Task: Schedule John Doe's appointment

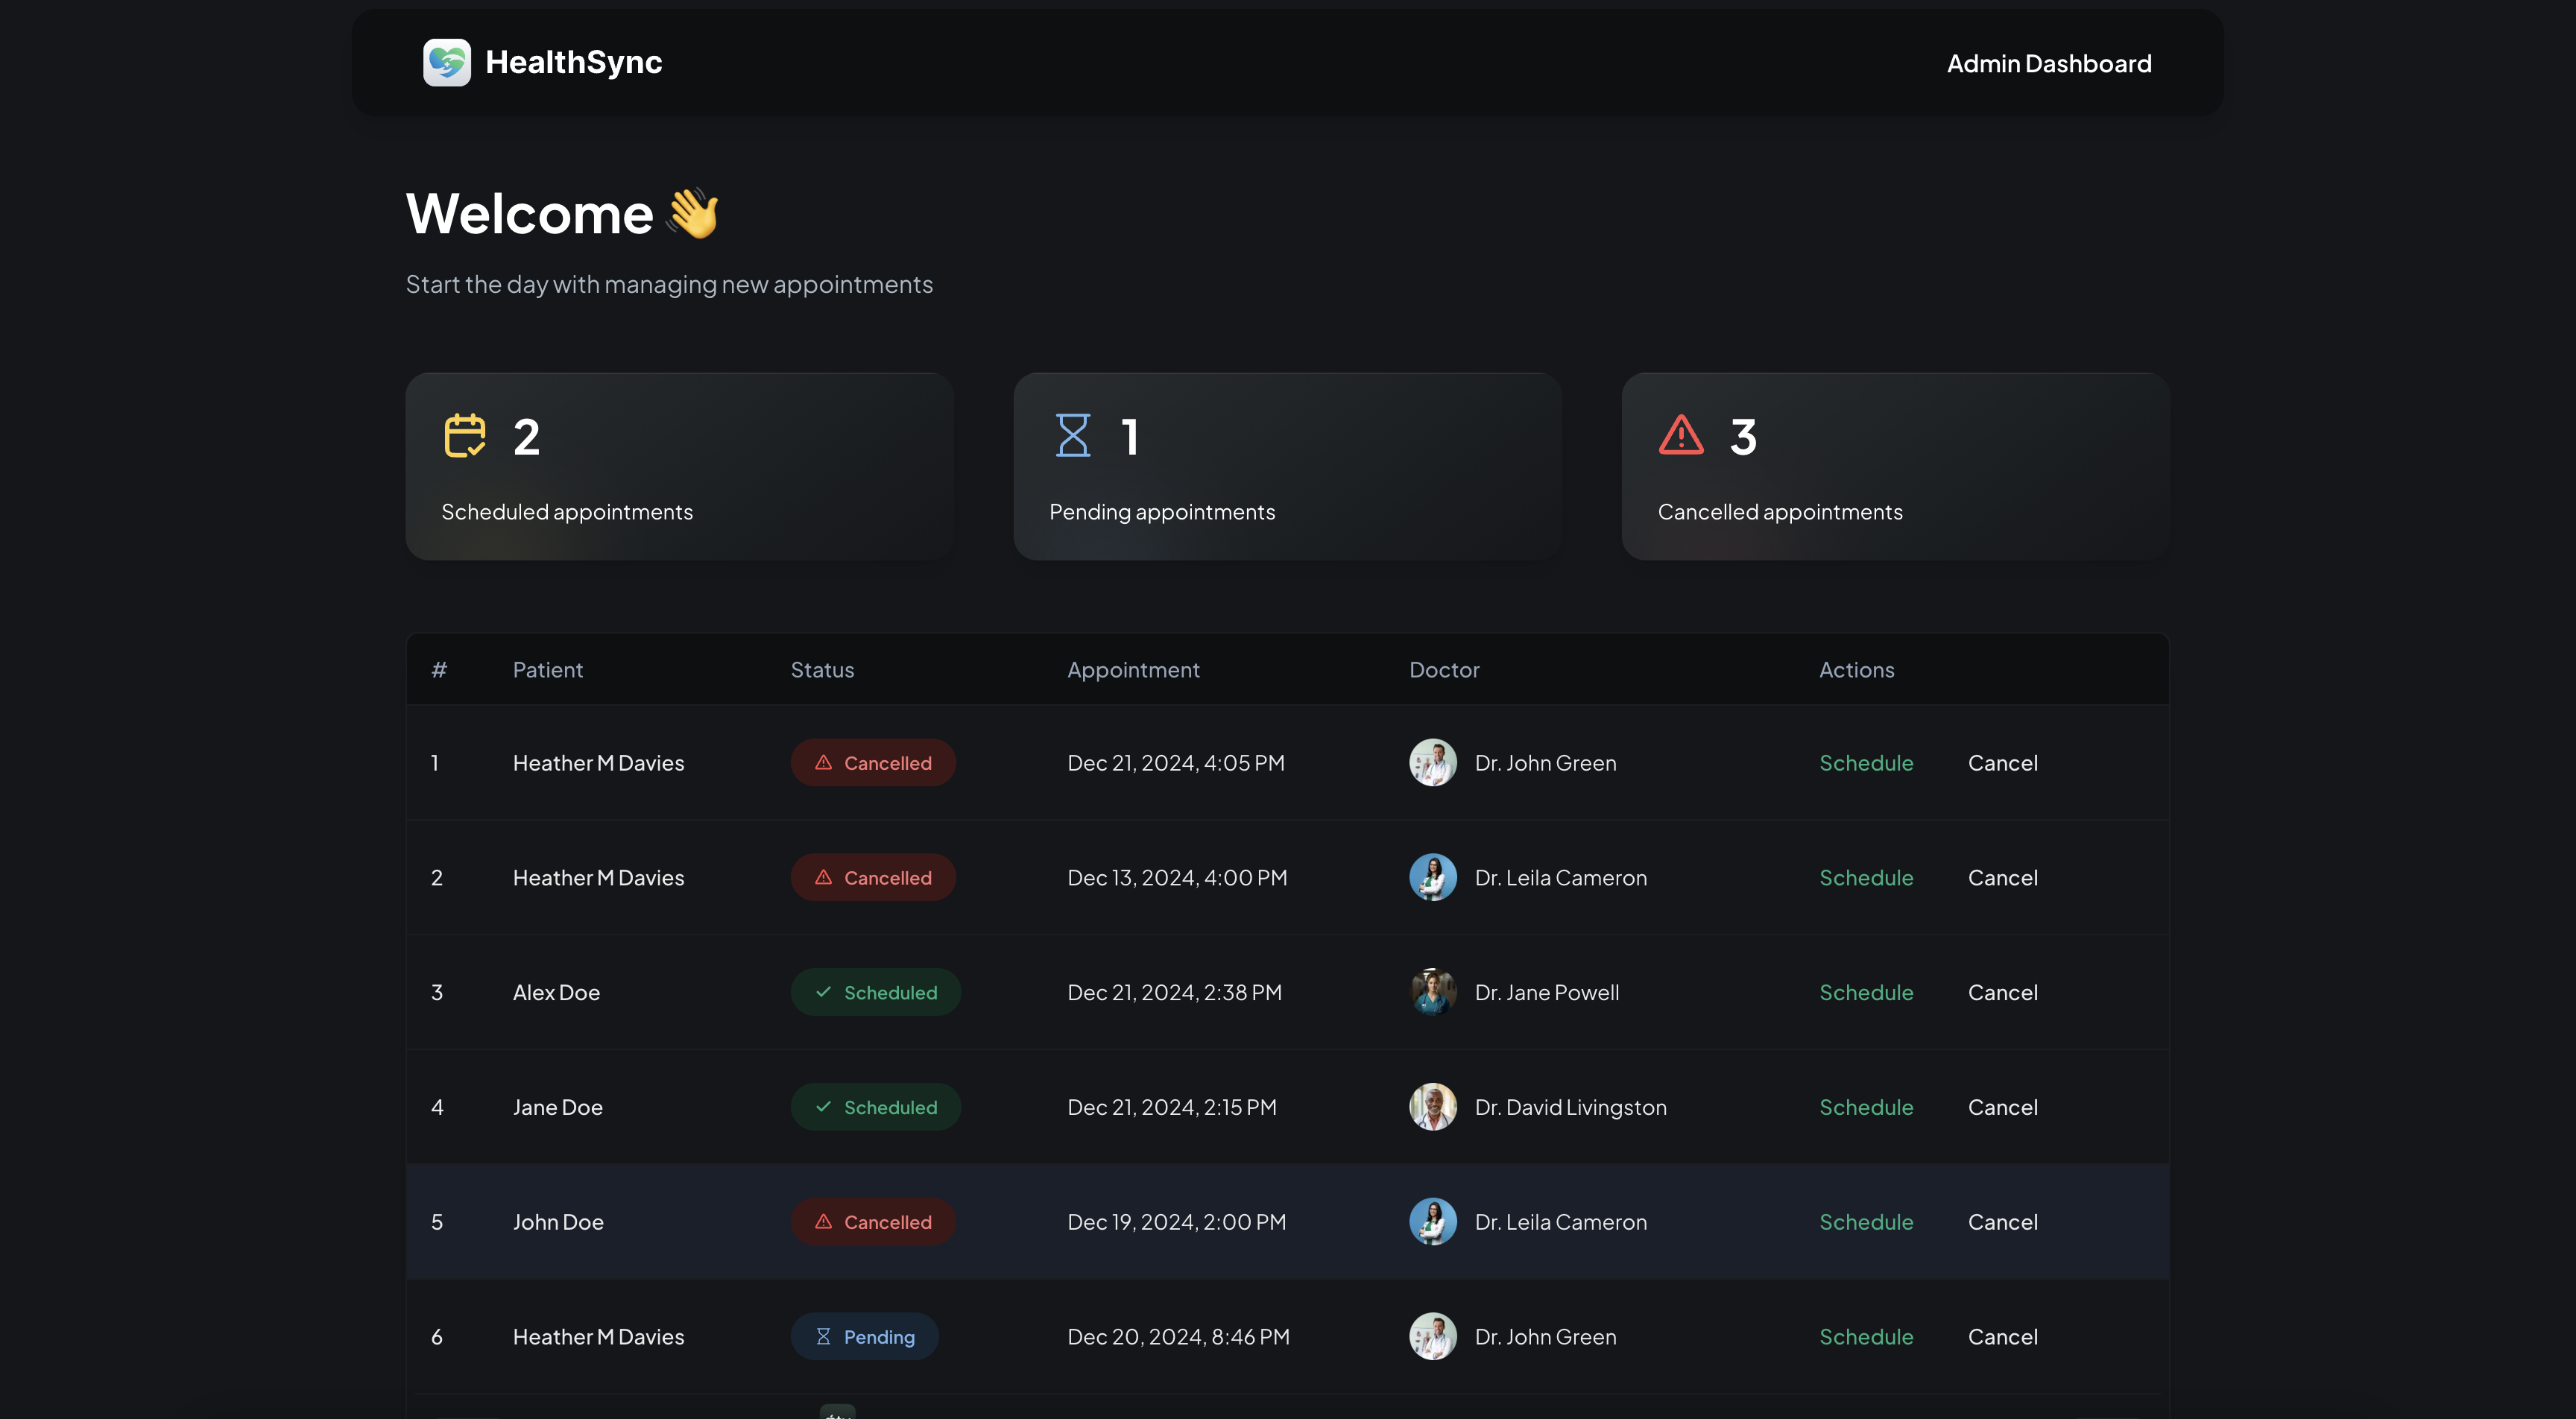Action: tap(1866, 1221)
